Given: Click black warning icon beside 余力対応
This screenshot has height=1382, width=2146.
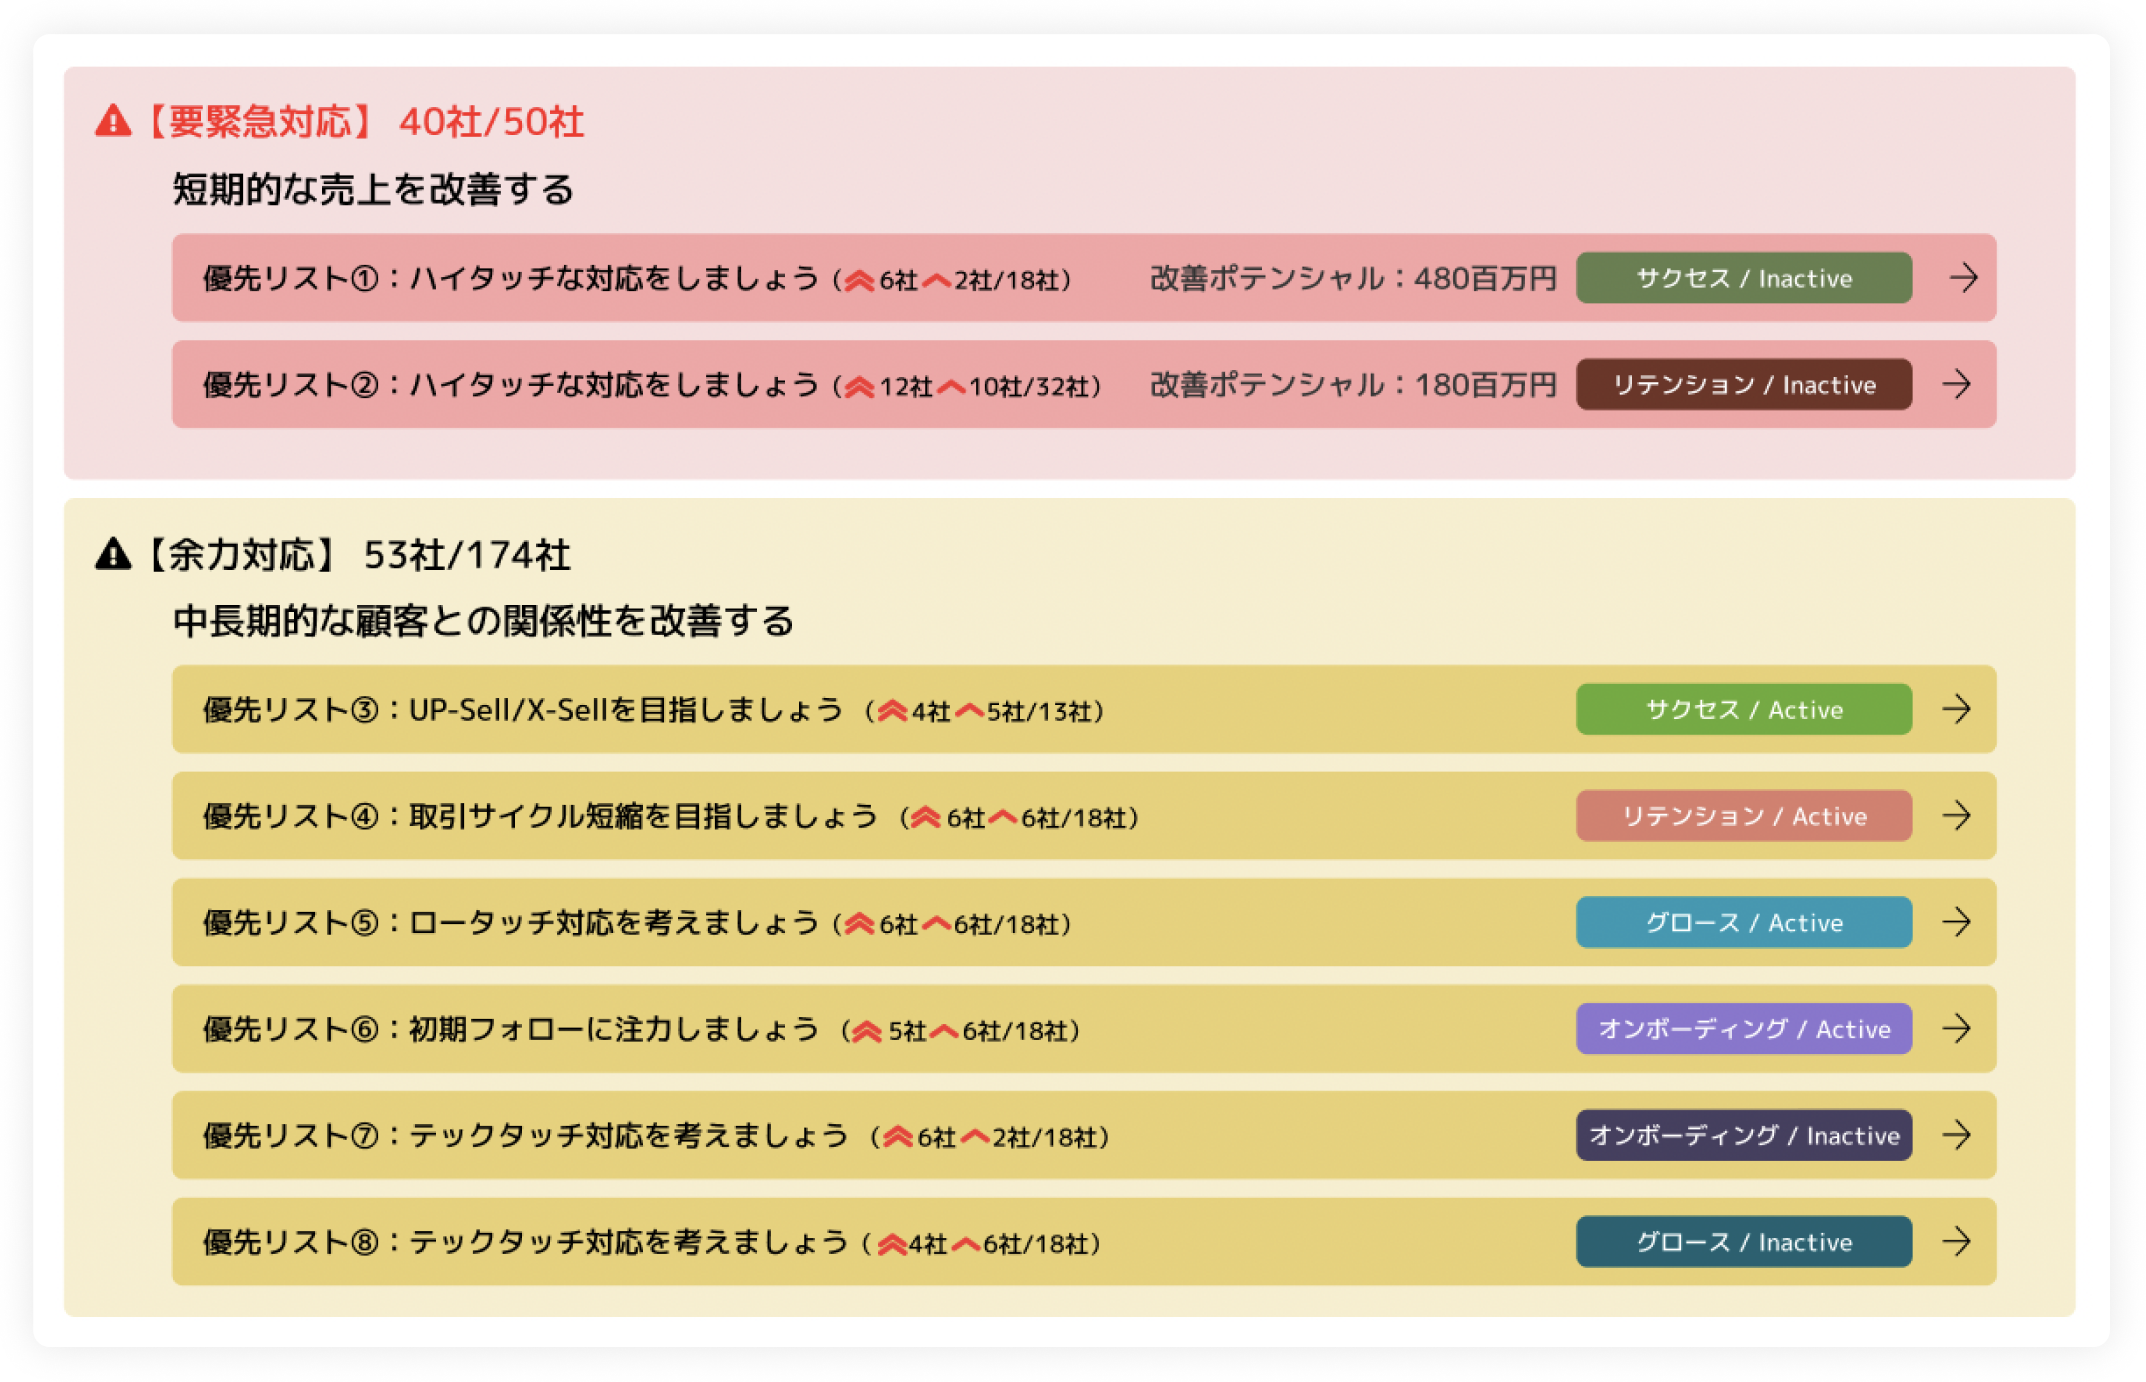Looking at the screenshot, I should tap(113, 553).
